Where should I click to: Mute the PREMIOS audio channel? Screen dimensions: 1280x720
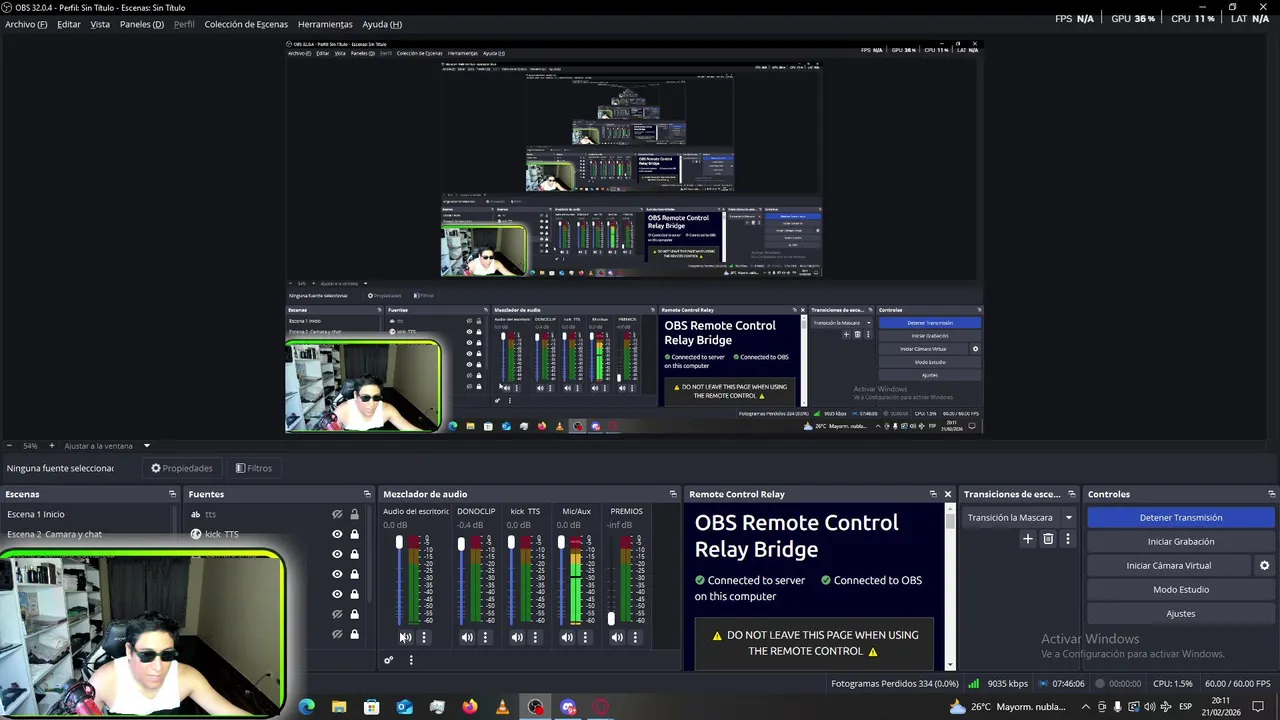point(617,637)
